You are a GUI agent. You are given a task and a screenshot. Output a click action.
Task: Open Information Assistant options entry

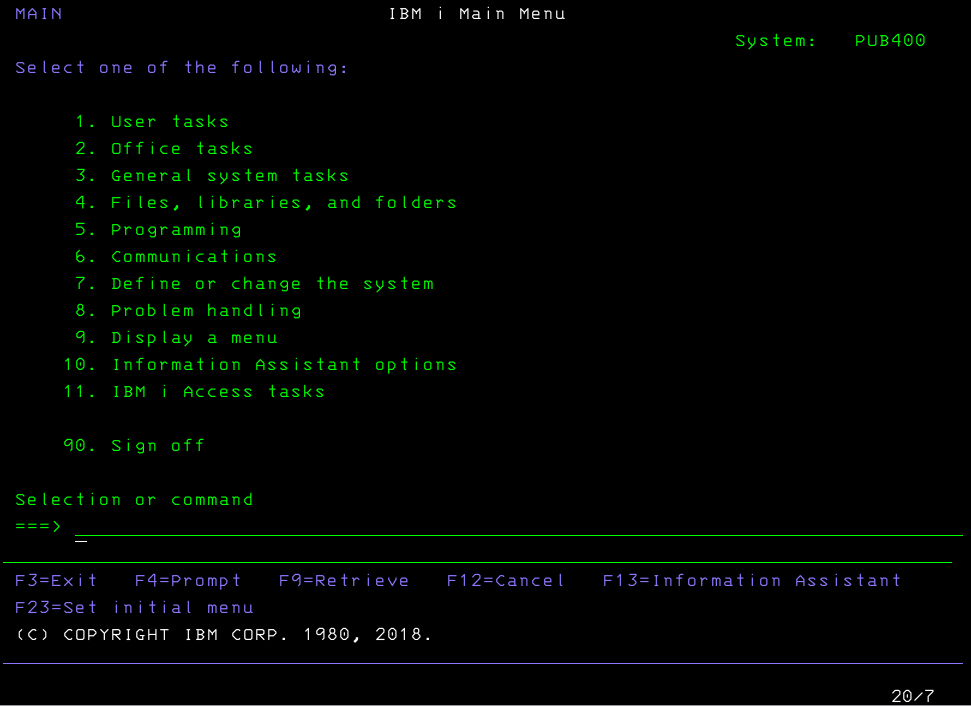260,365
